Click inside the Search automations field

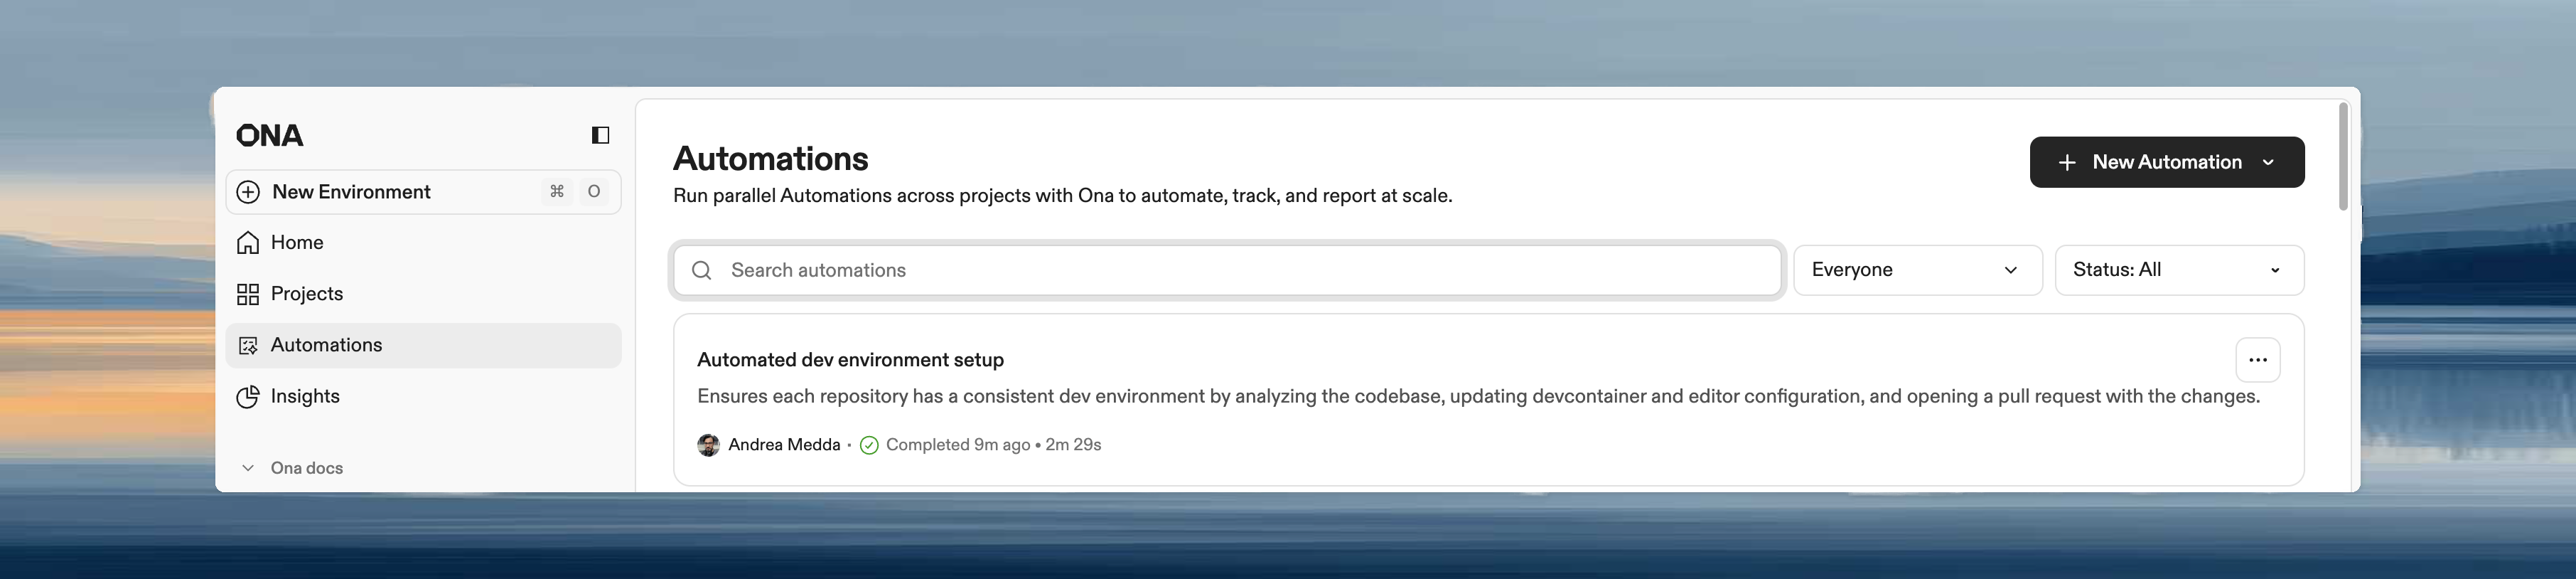click(x=1100, y=270)
